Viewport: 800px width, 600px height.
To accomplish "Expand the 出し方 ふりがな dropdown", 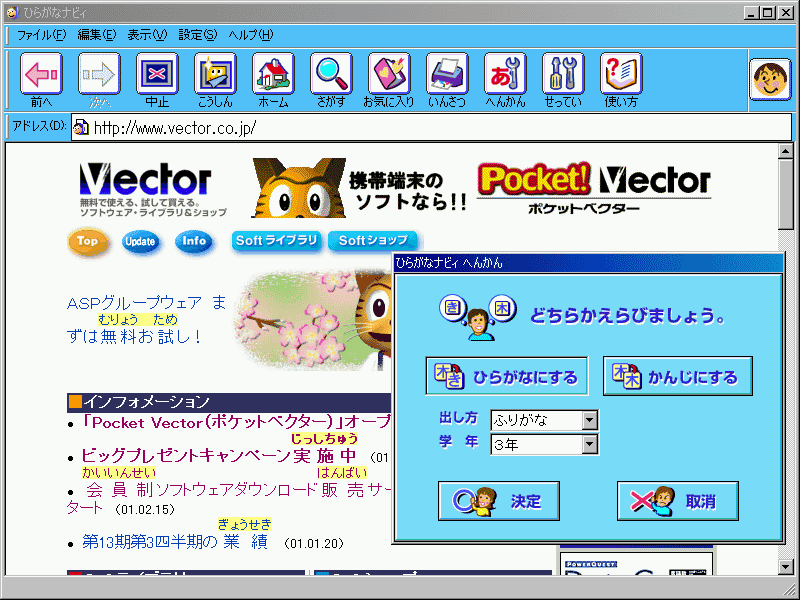I will click(589, 420).
